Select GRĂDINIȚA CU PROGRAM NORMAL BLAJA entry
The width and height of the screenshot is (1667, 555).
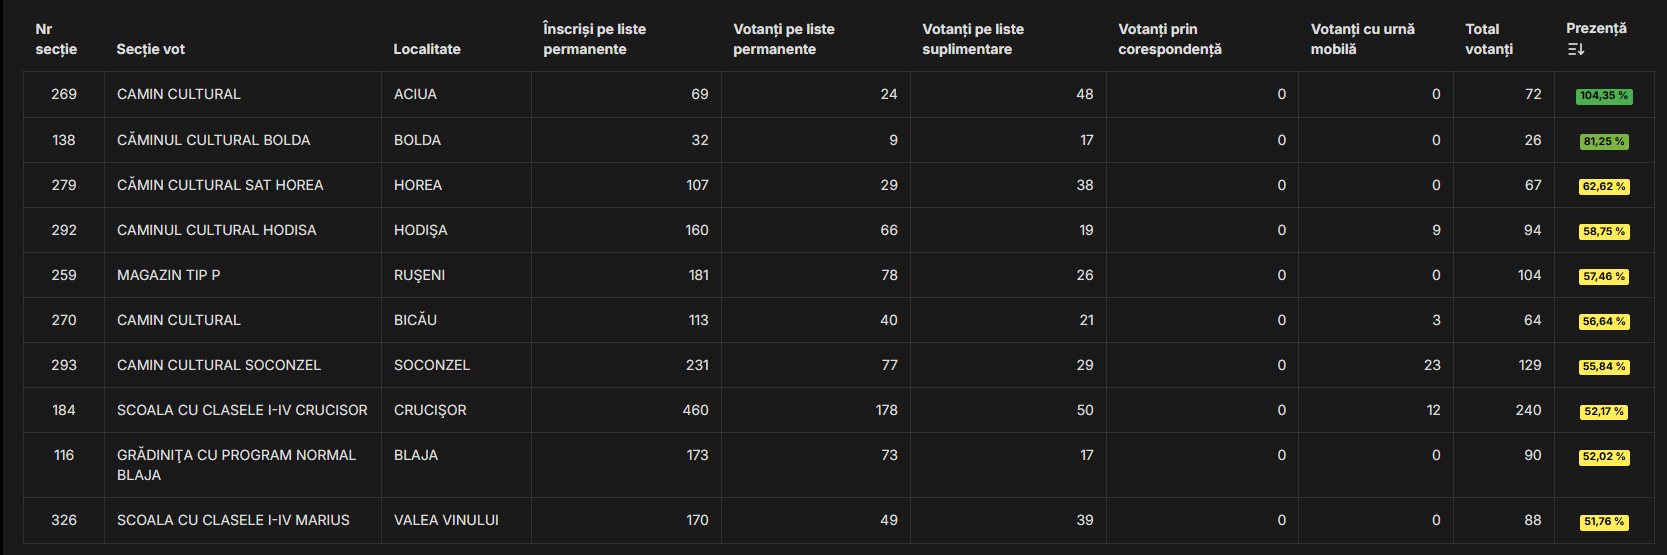click(x=236, y=465)
